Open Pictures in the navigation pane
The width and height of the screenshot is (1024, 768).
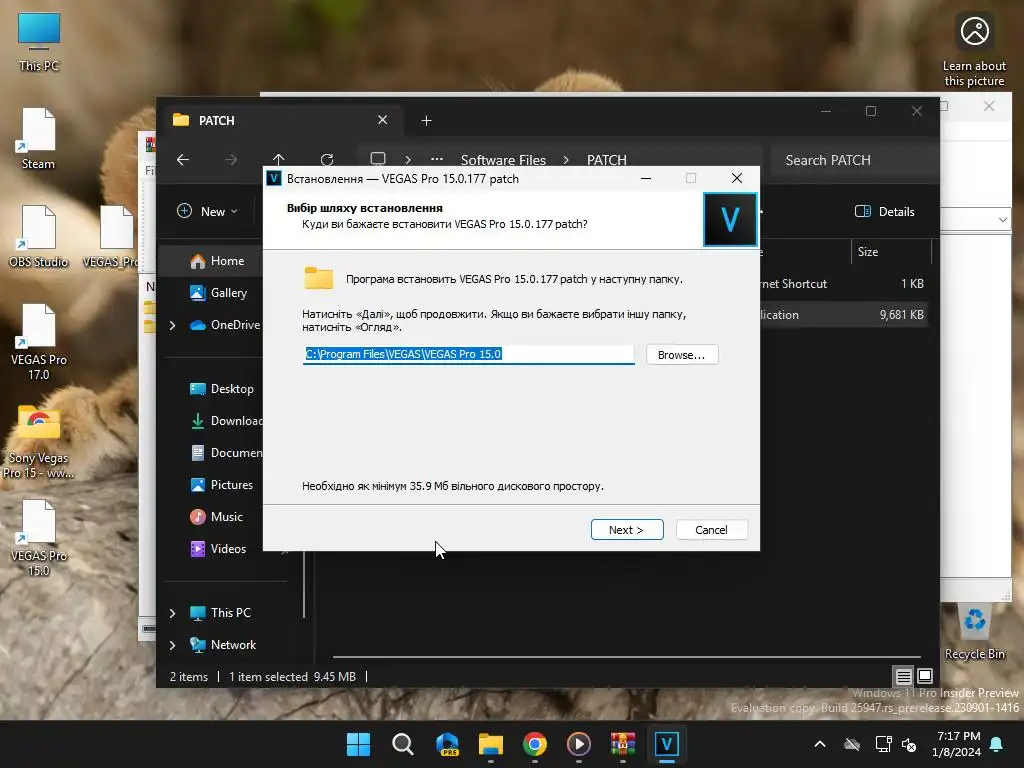pos(222,485)
